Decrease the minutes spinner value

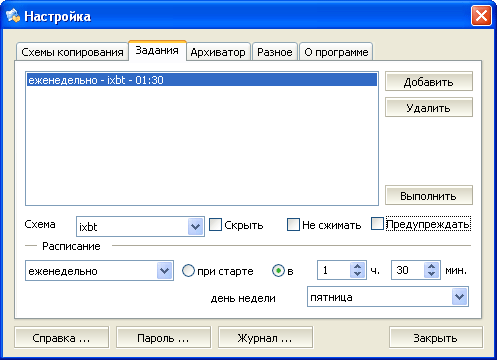tap(432, 274)
